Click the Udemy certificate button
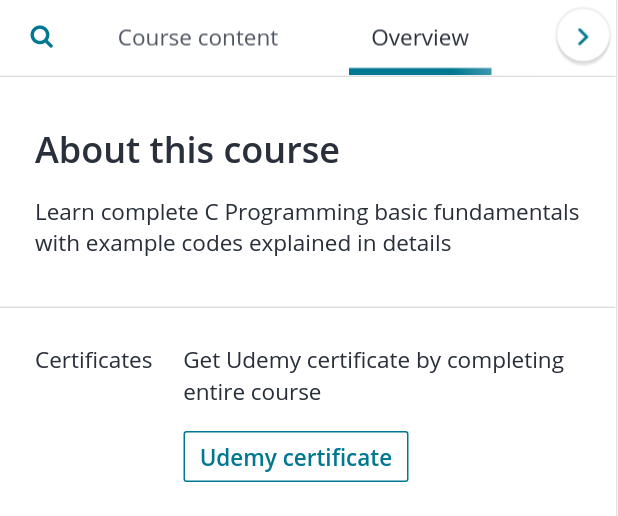The width and height of the screenshot is (618, 516). tap(296, 456)
